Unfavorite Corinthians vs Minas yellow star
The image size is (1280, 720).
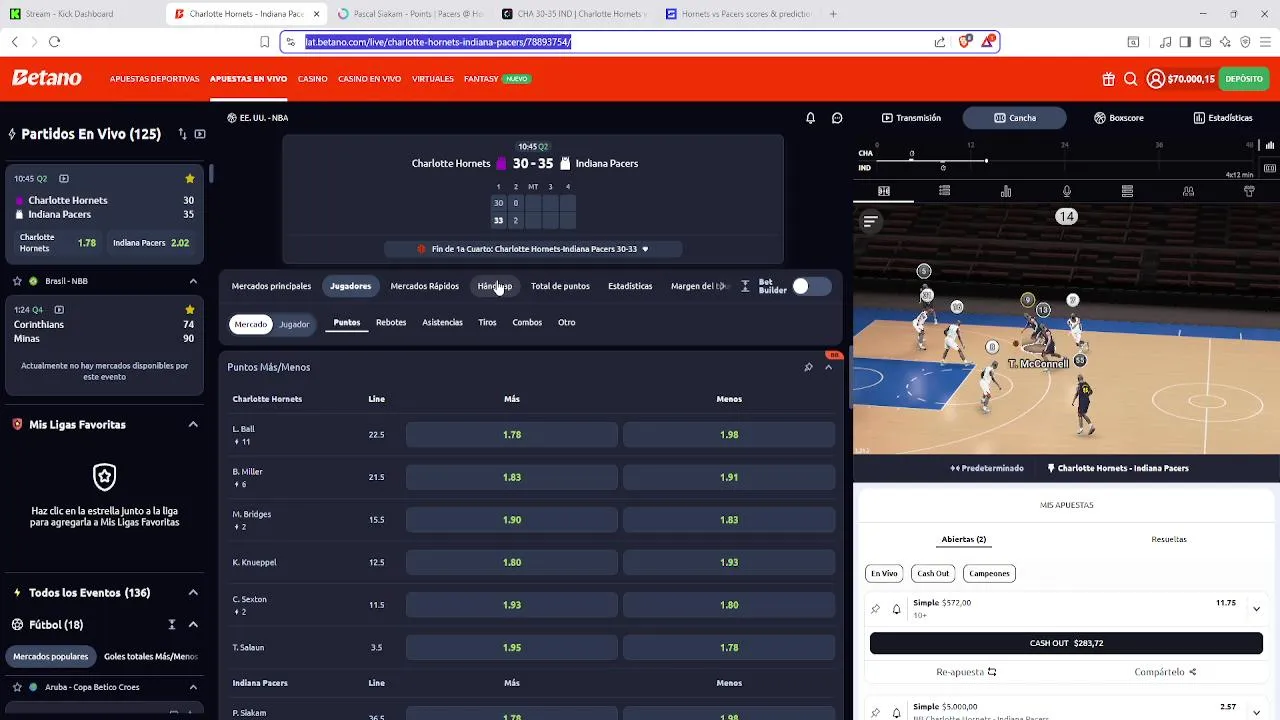[x=189, y=310]
